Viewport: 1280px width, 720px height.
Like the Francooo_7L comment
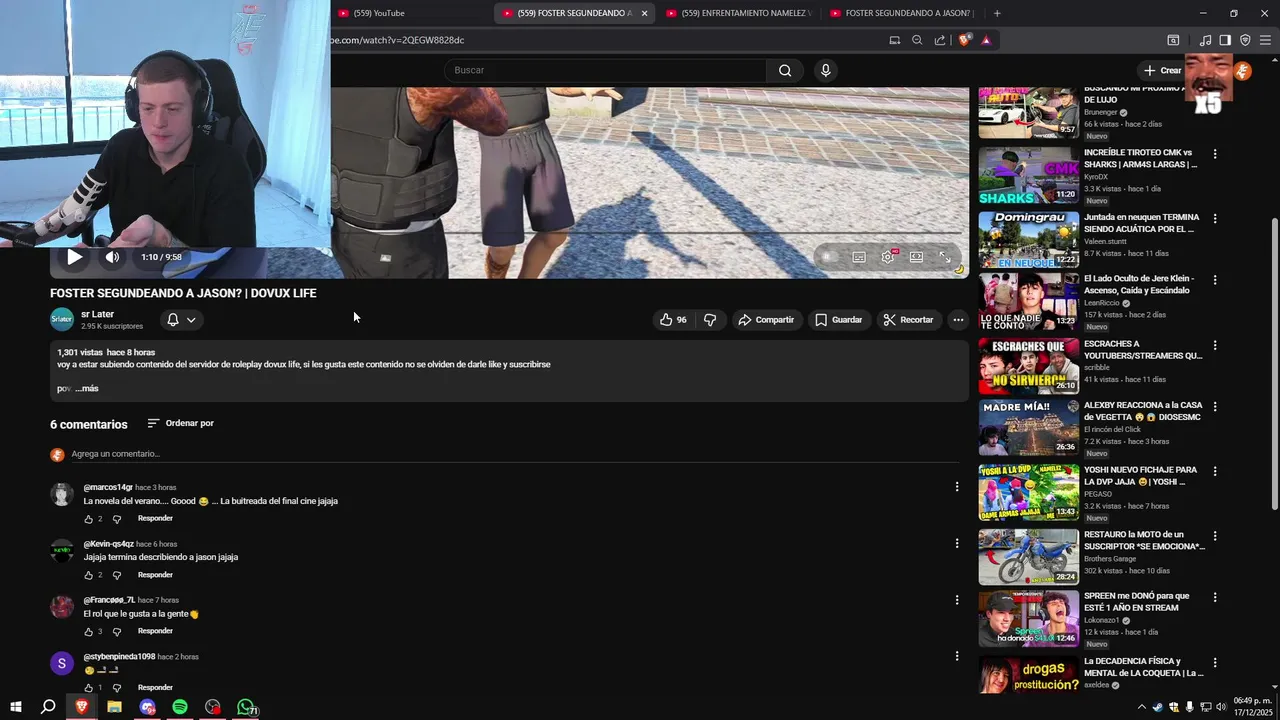[x=88, y=632]
